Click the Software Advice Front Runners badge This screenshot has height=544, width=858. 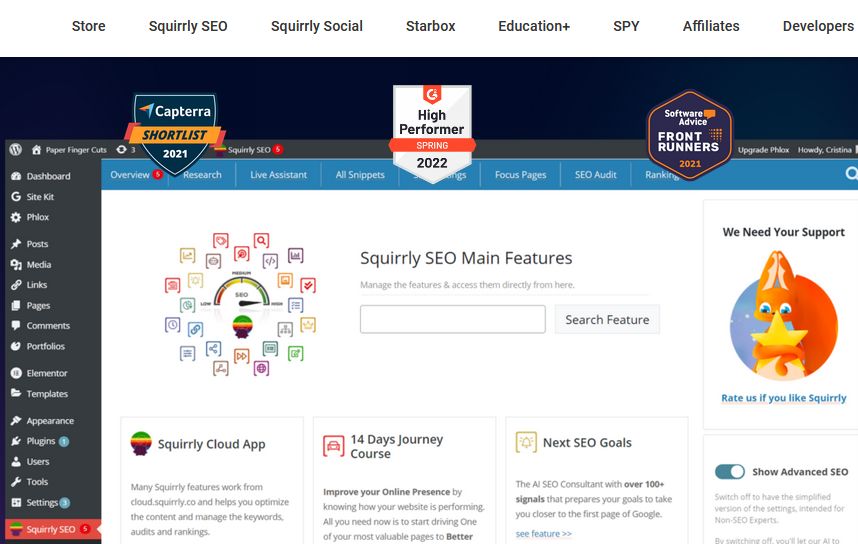tap(689, 134)
